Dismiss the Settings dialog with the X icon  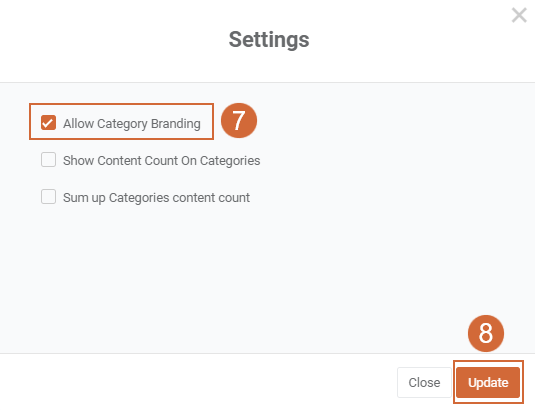519,15
